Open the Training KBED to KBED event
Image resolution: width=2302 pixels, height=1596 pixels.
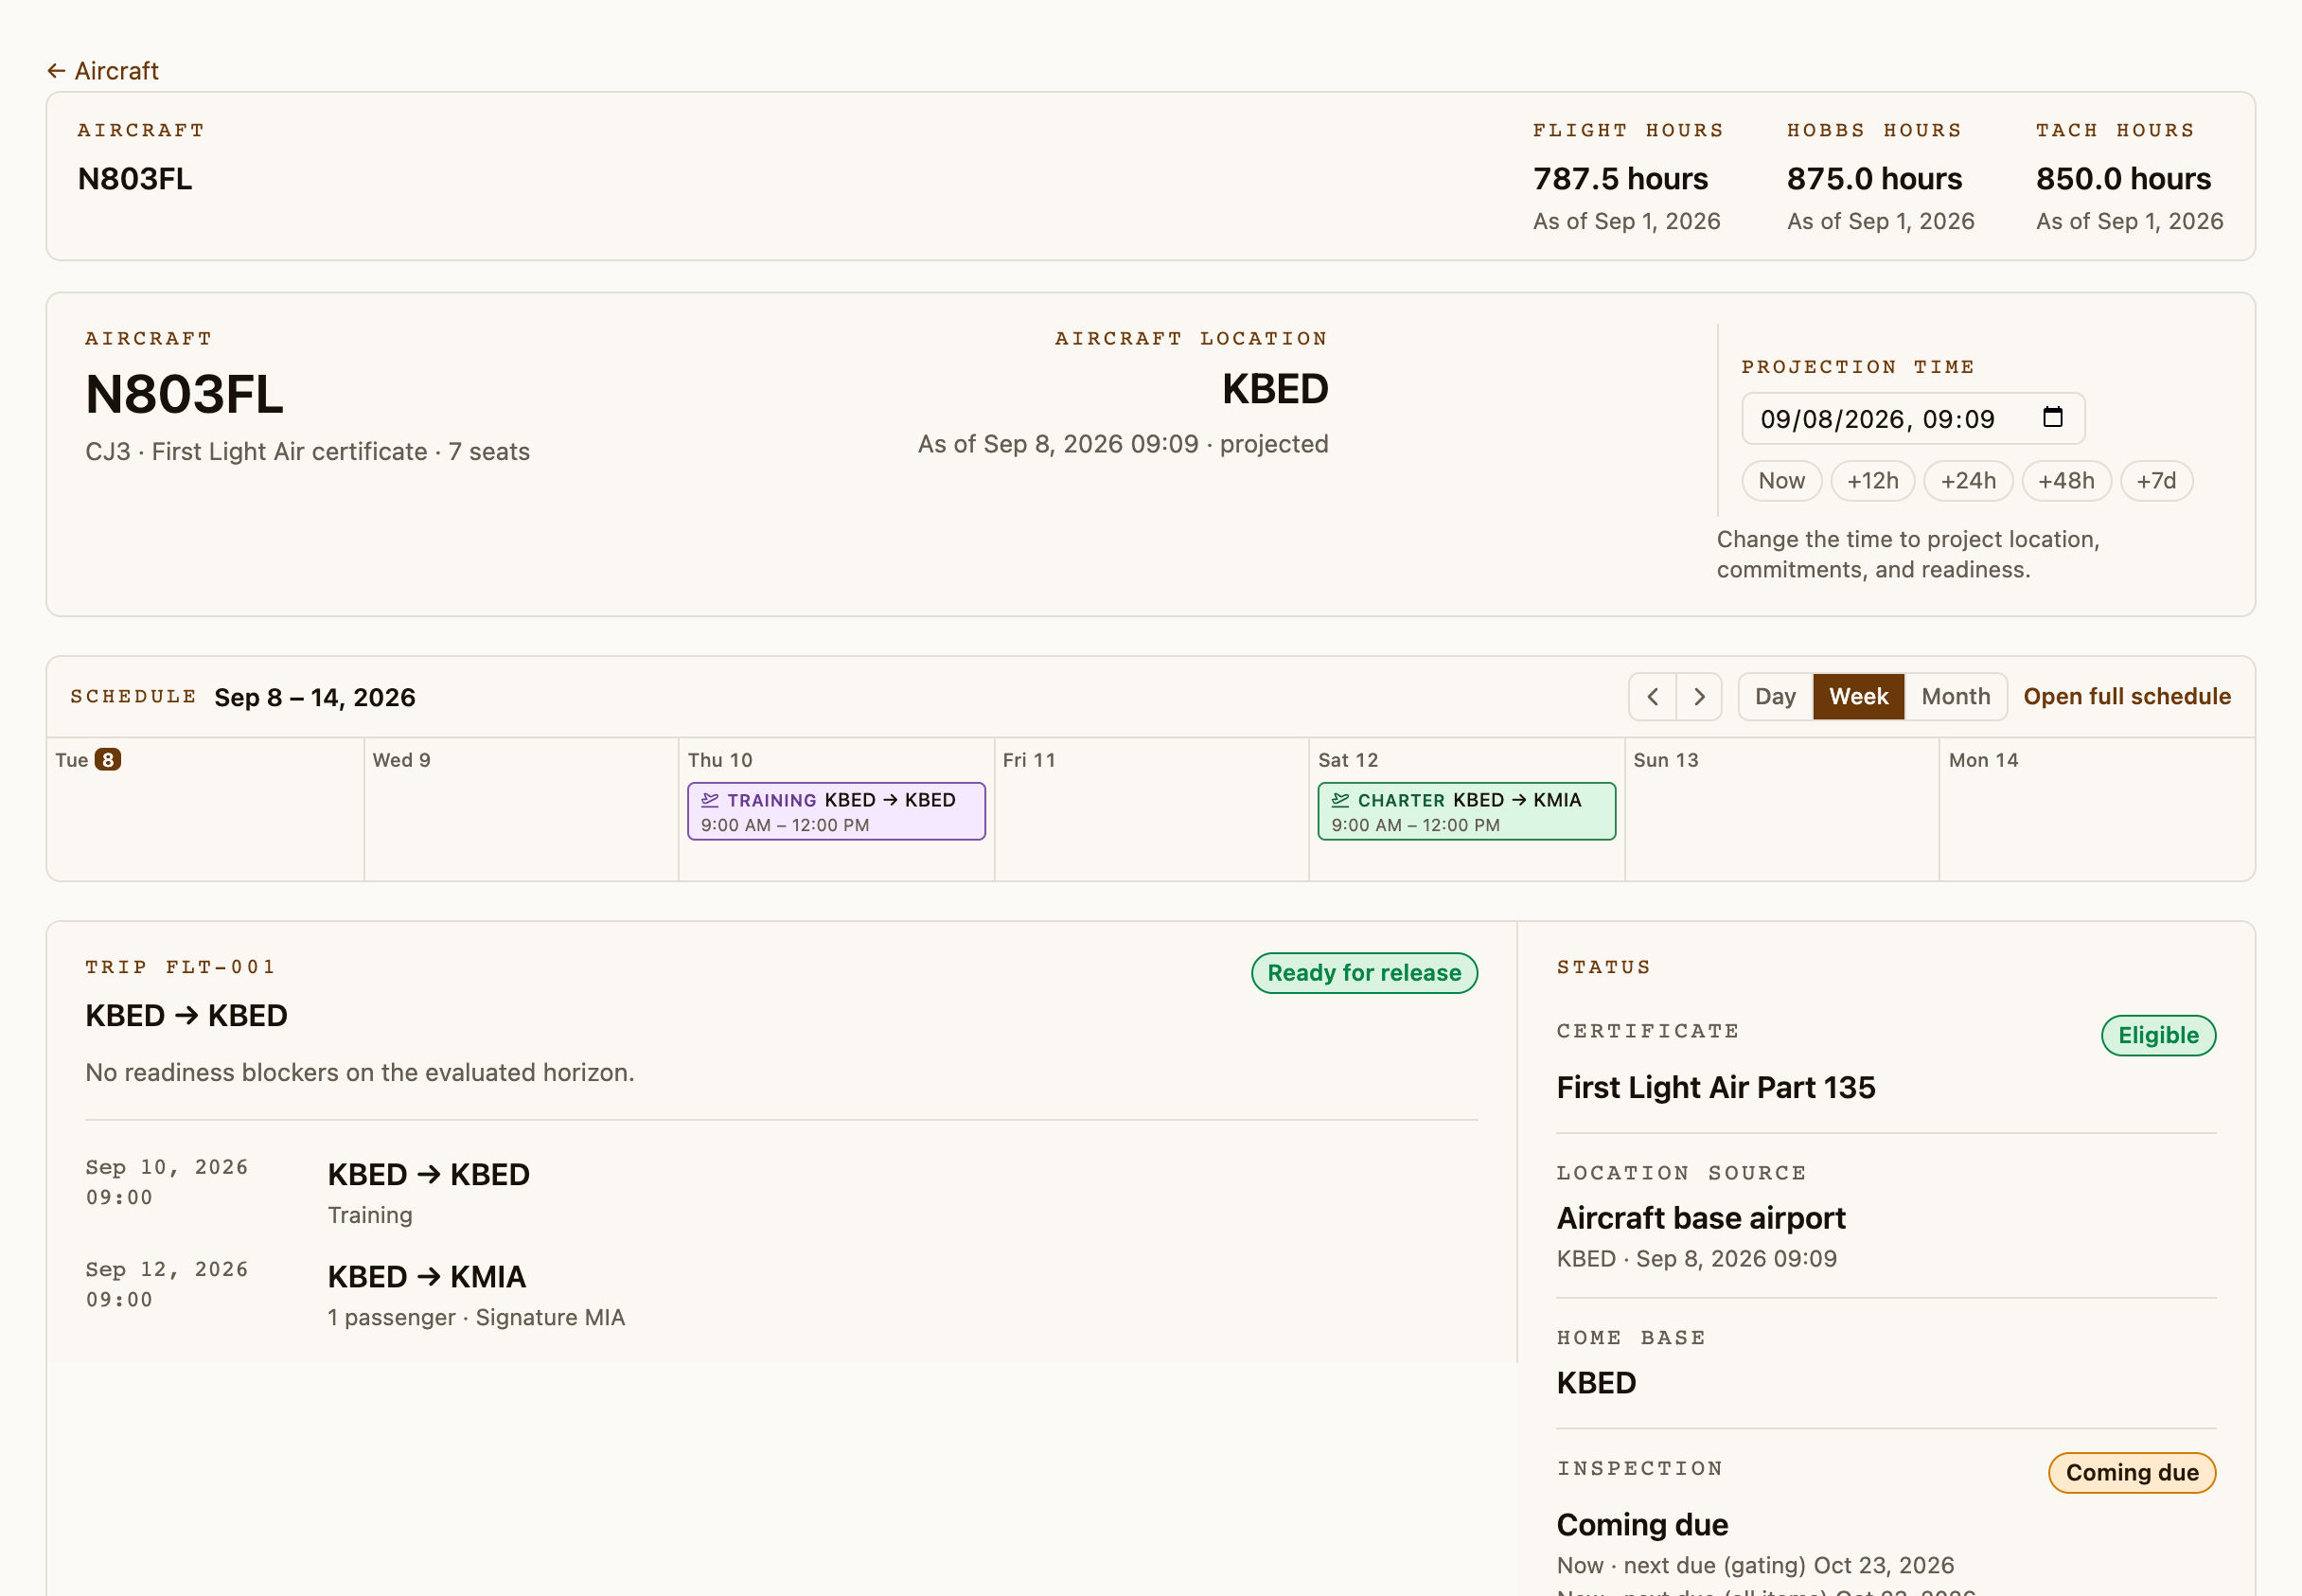point(836,812)
